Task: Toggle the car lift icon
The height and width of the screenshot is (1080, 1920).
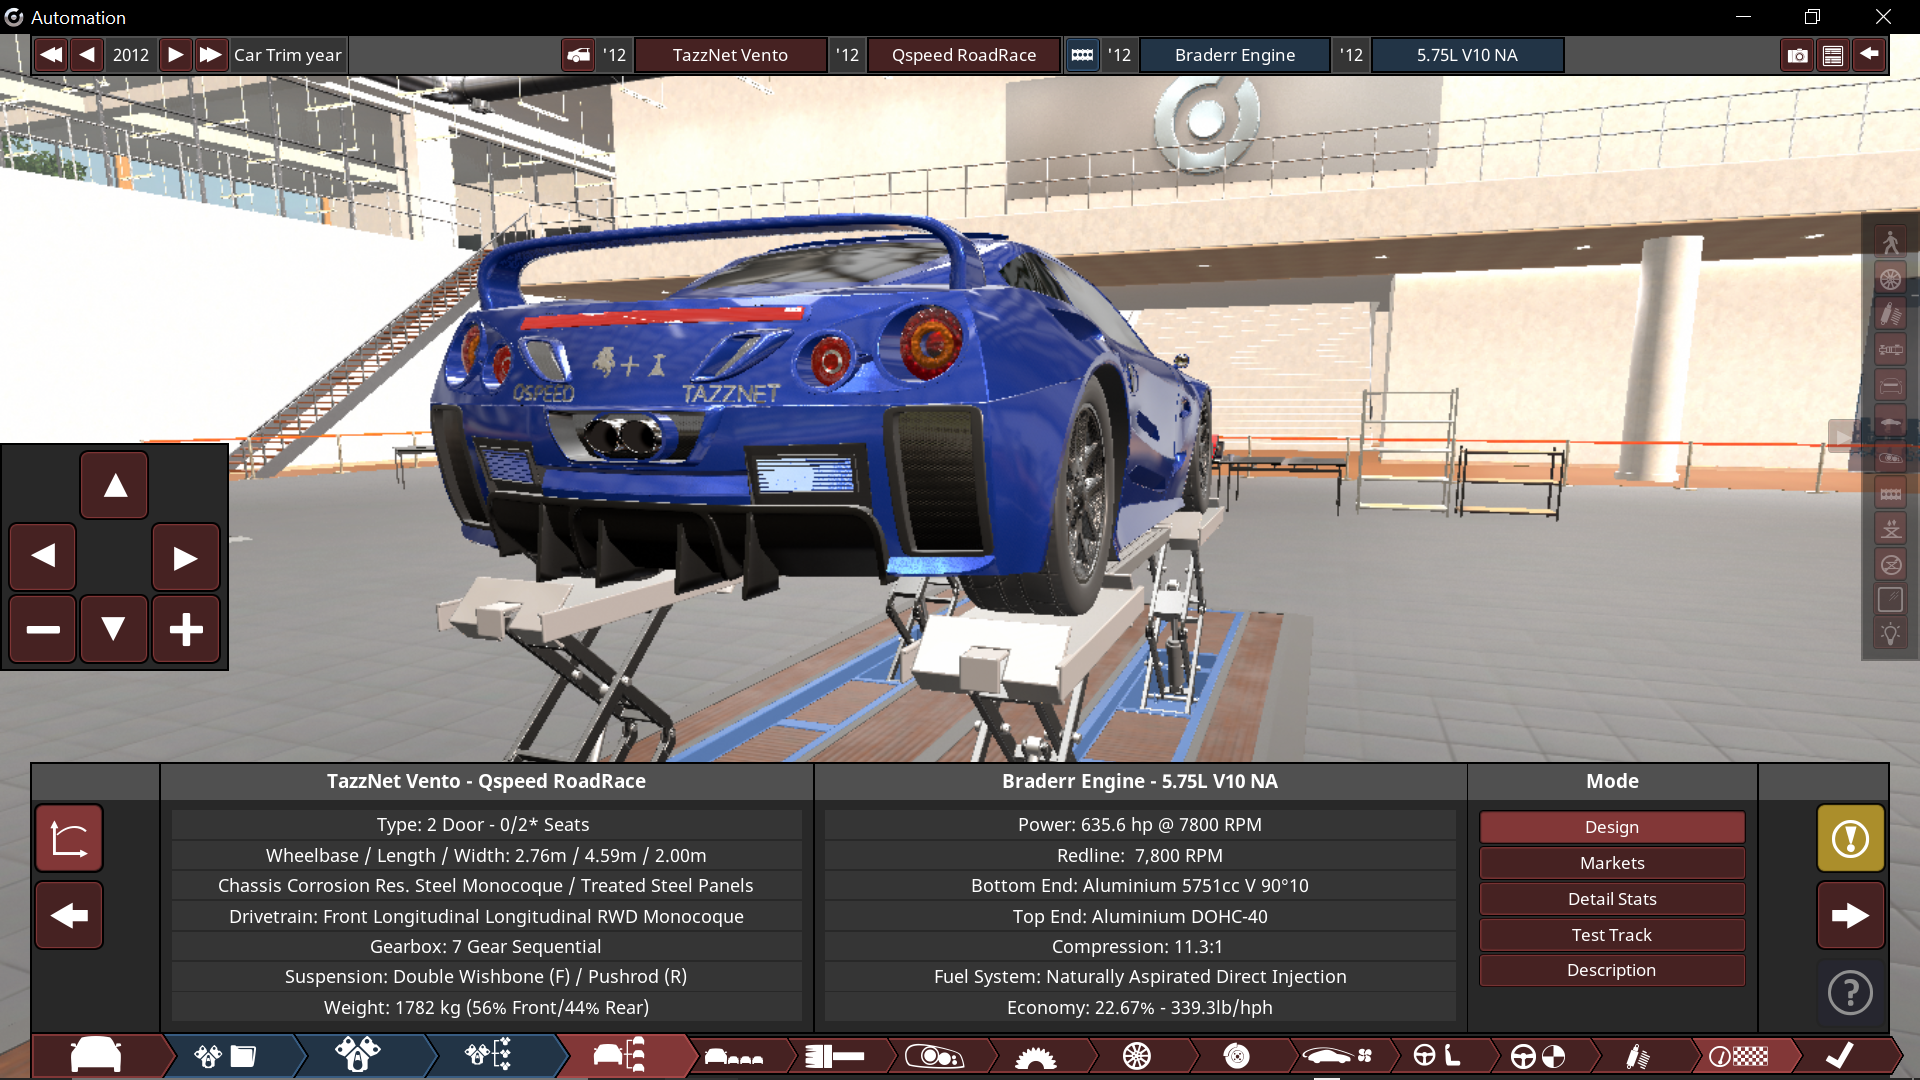Action: (1890, 529)
